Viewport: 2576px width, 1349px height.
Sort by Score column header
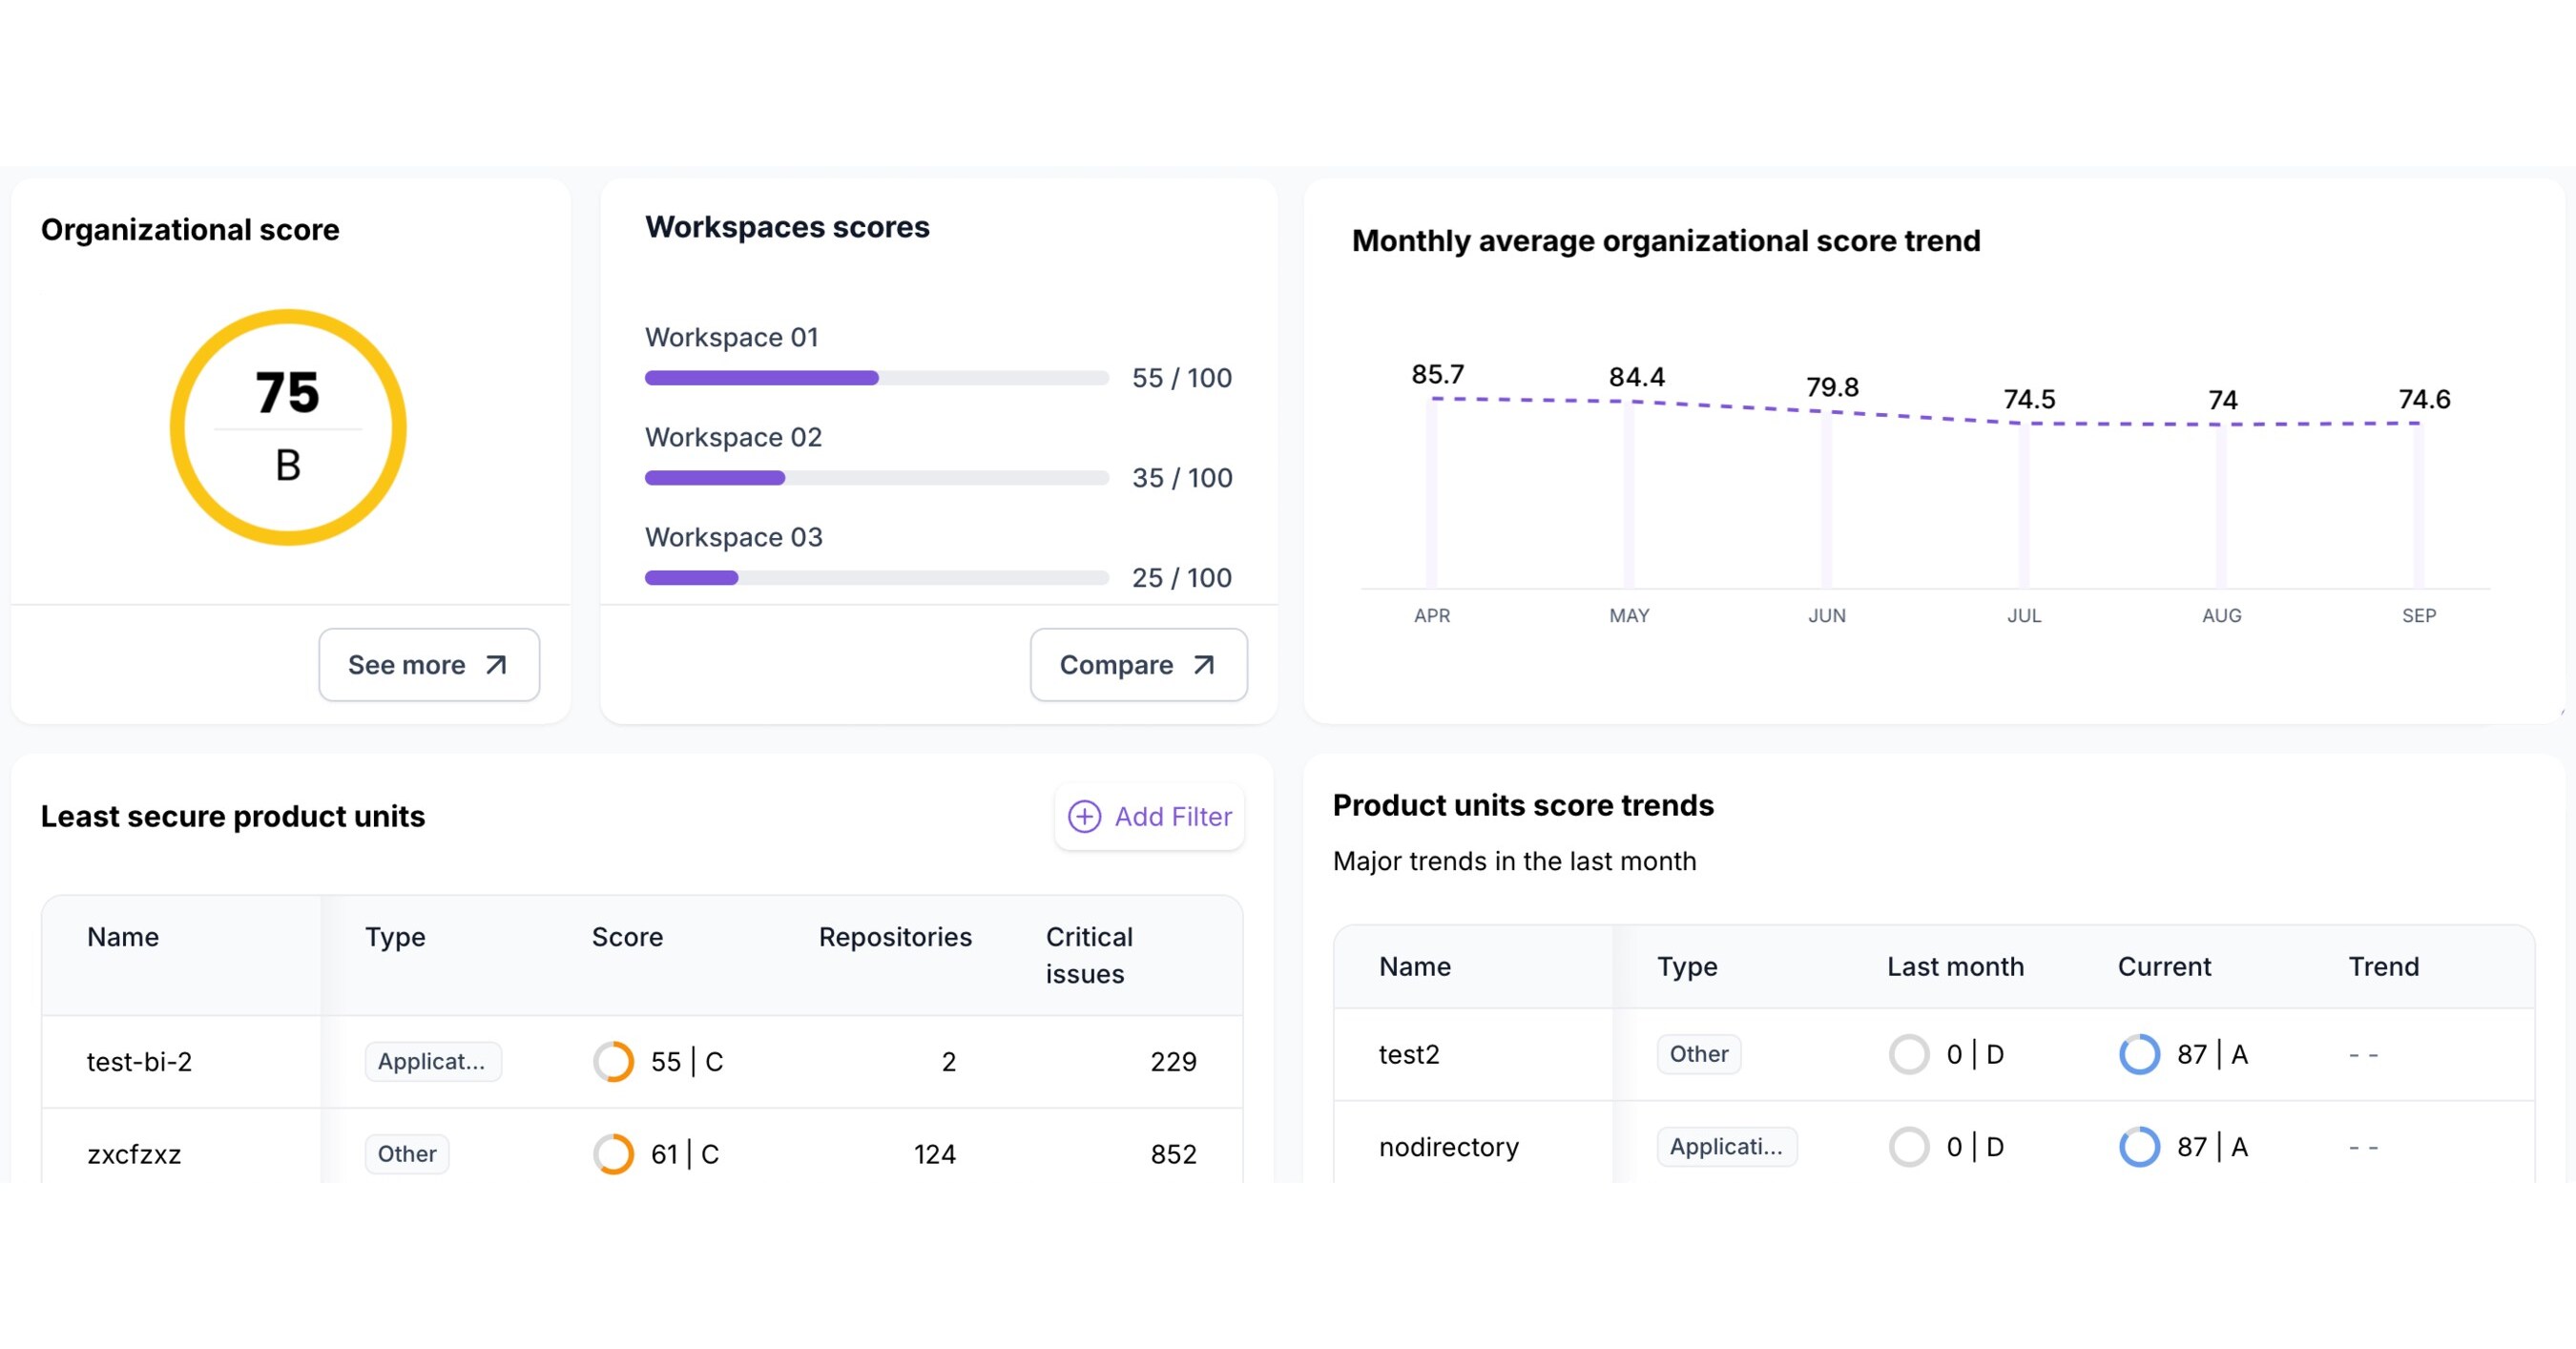pos(627,937)
